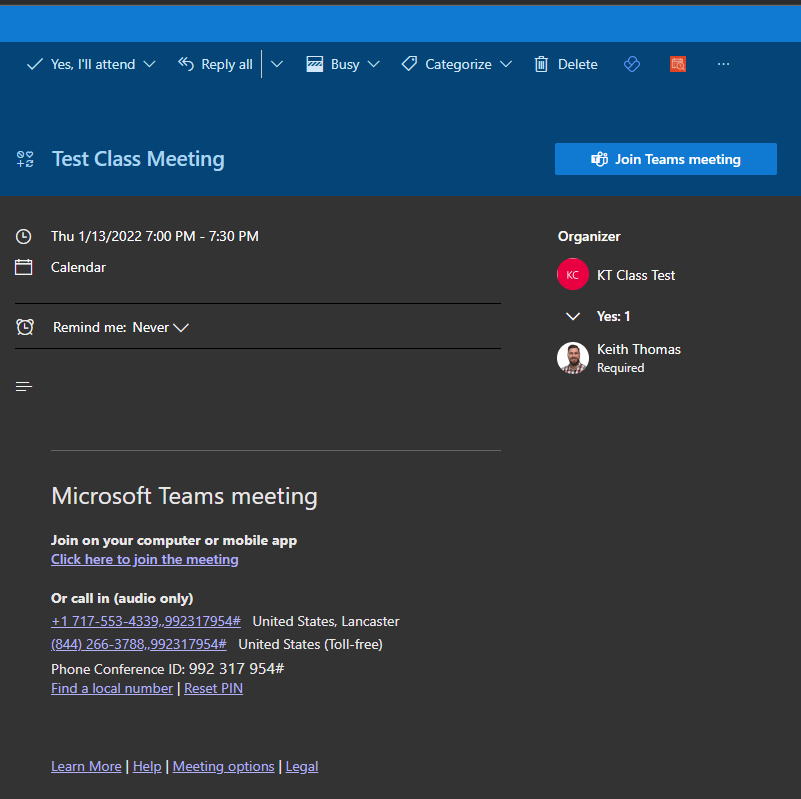Click the icon beside Test Class Meeting

tap(25, 159)
